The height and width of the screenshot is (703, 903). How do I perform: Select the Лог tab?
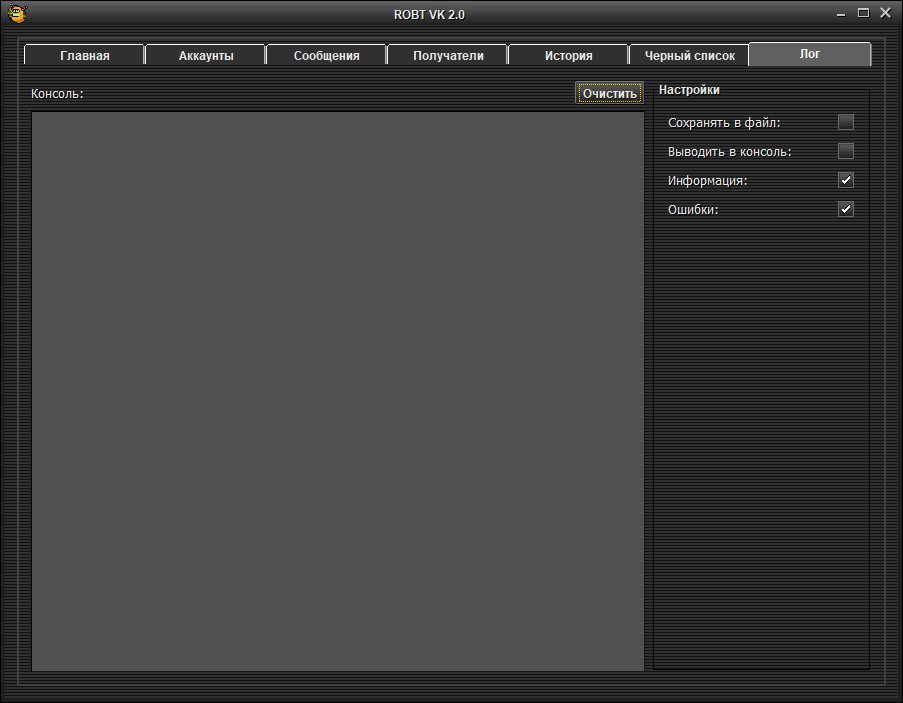pos(810,54)
